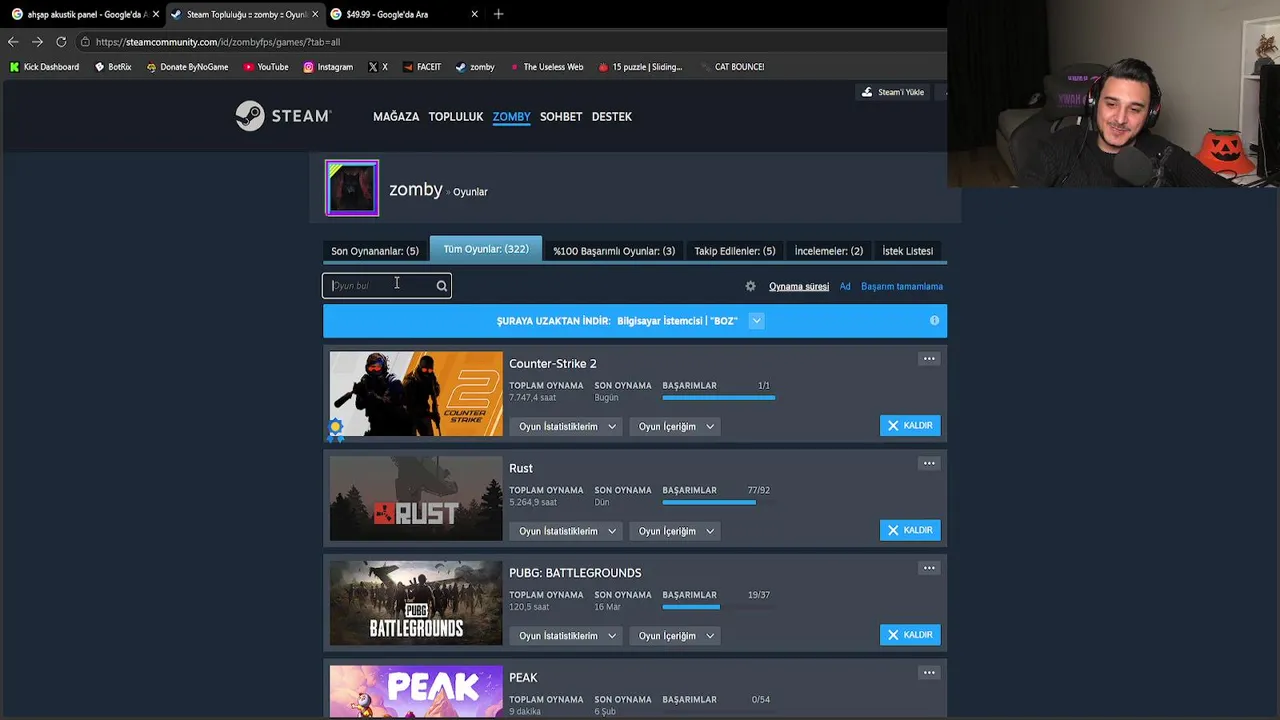This screenshot has width=1280, height=720.
Task: Click the info icon on remote download bar
Action: (x=934, y=321)
